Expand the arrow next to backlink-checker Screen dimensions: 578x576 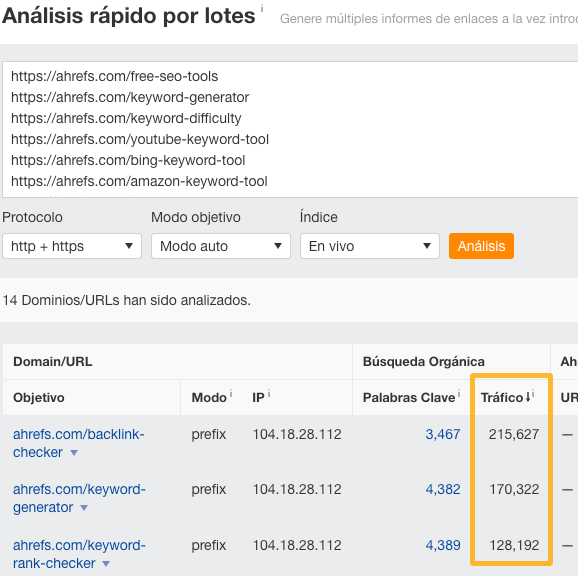pos(74,453)
